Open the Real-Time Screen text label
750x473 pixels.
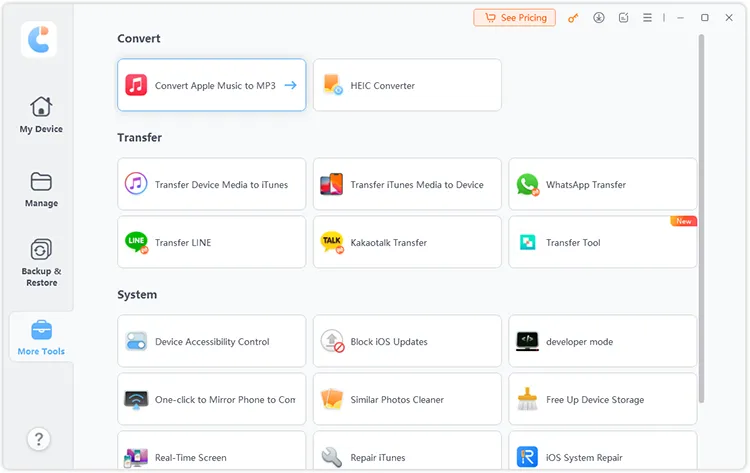pos(190,458)
